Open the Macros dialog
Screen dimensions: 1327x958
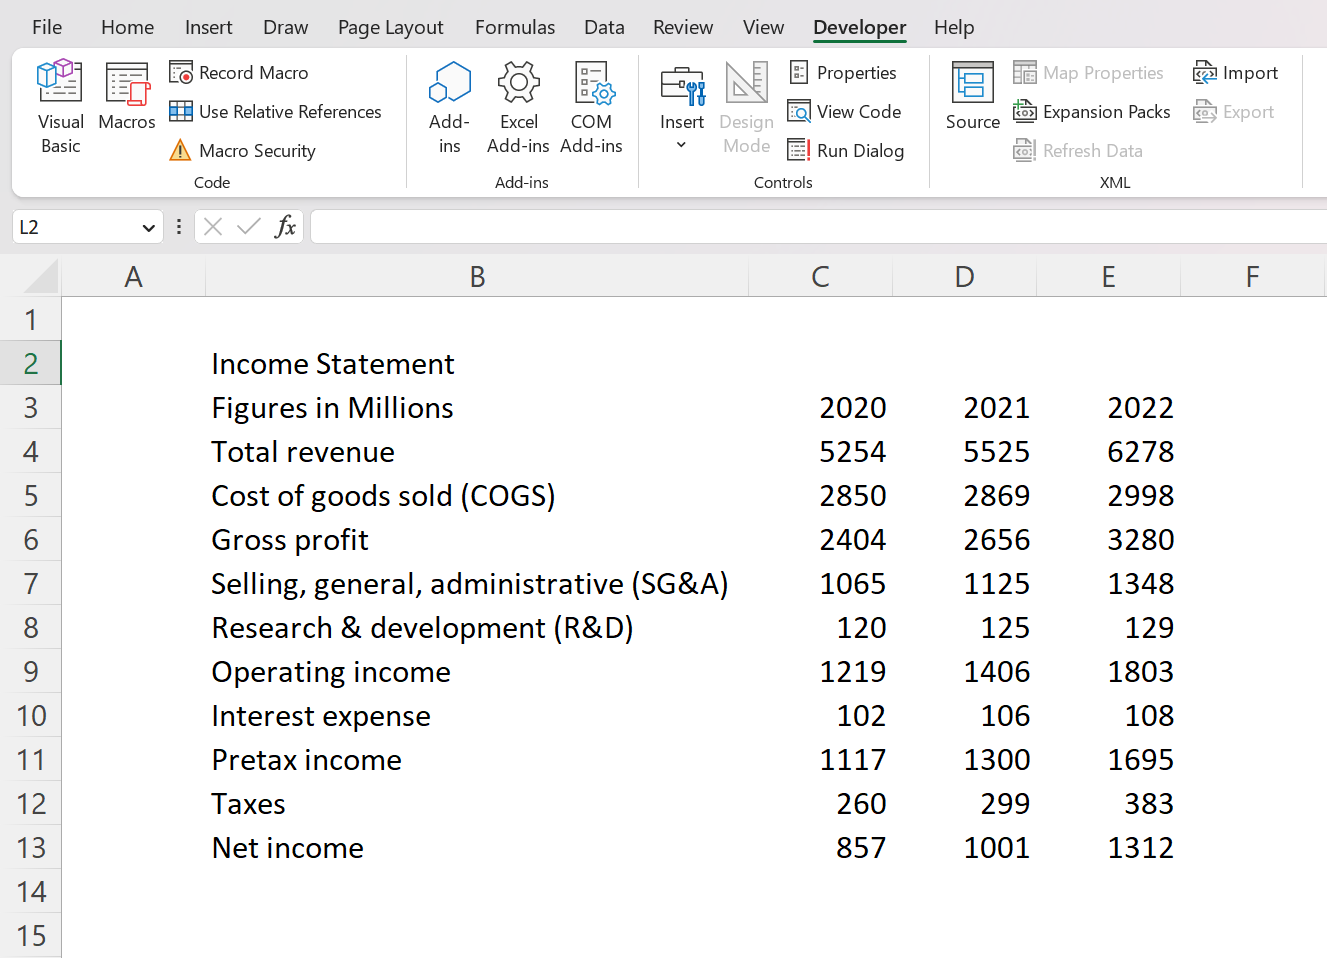[x=126, y=105]
